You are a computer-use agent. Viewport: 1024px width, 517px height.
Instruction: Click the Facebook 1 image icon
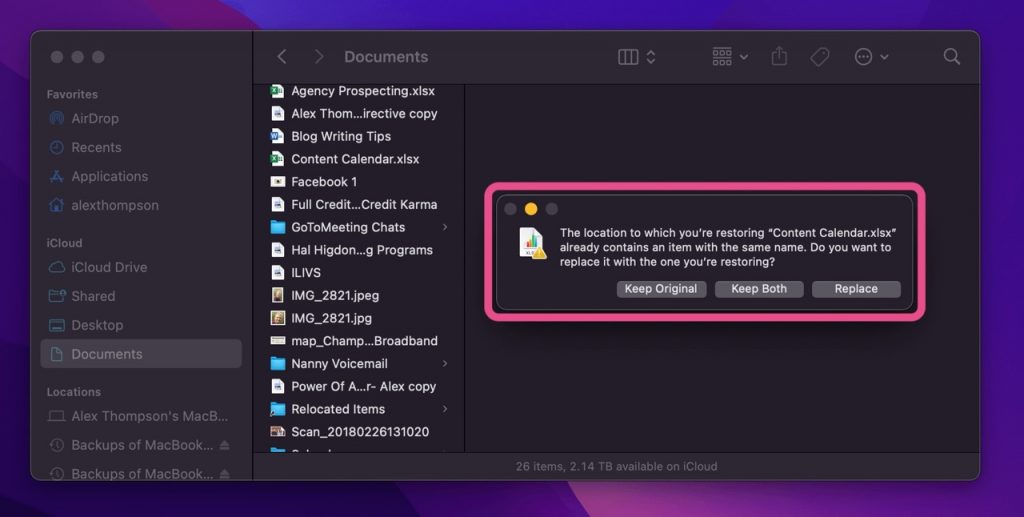[278, 181]
